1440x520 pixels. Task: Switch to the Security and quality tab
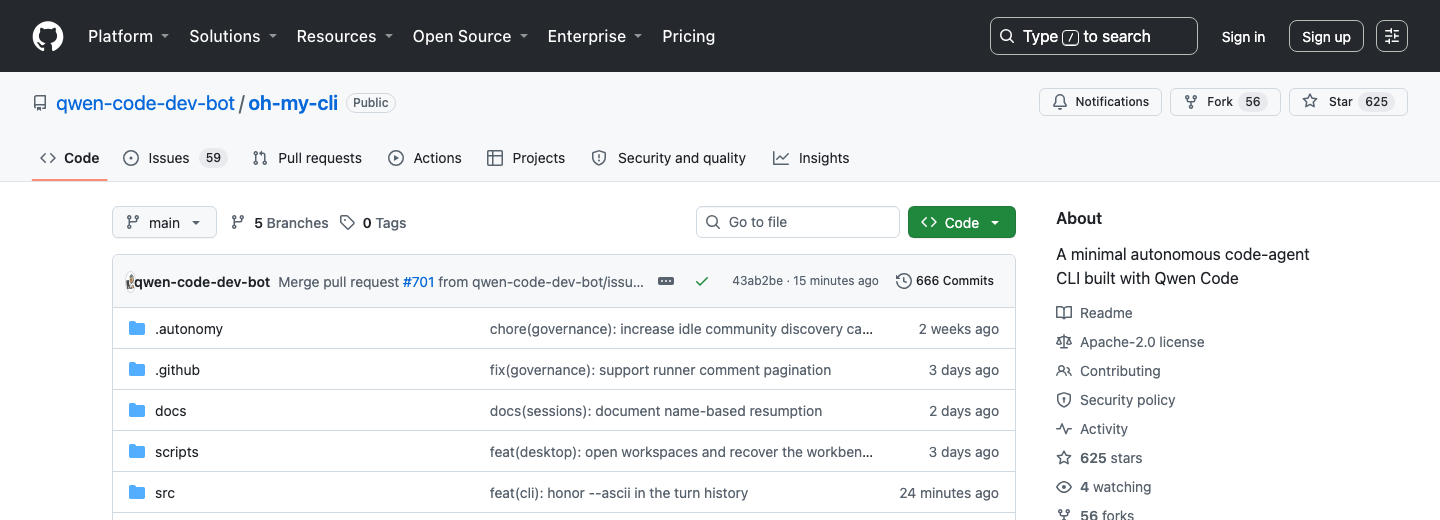(669, 158)
